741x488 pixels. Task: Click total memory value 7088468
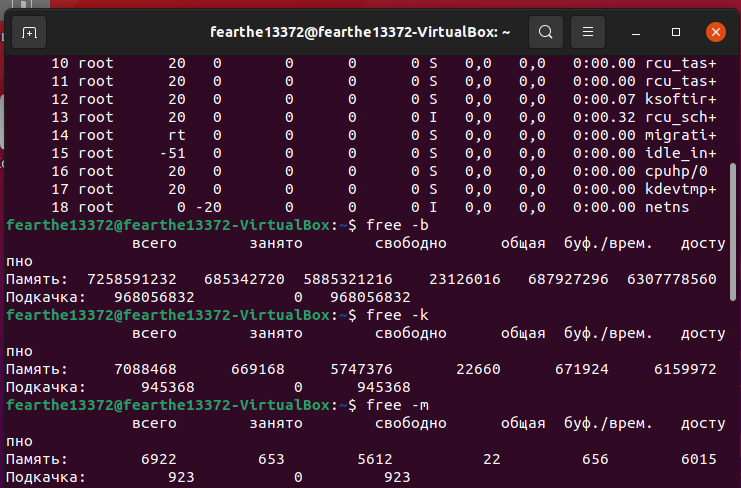pos(146,369)
